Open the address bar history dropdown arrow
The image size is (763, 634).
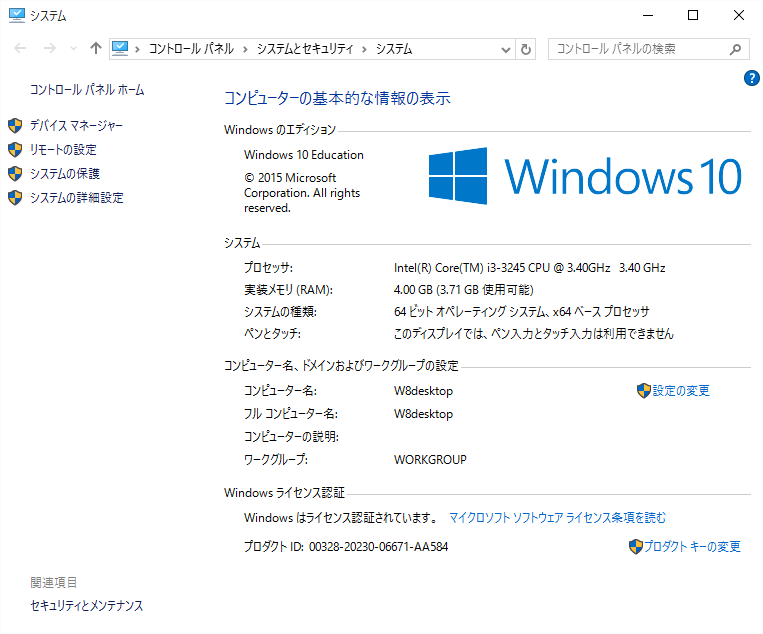click(507, 48)
